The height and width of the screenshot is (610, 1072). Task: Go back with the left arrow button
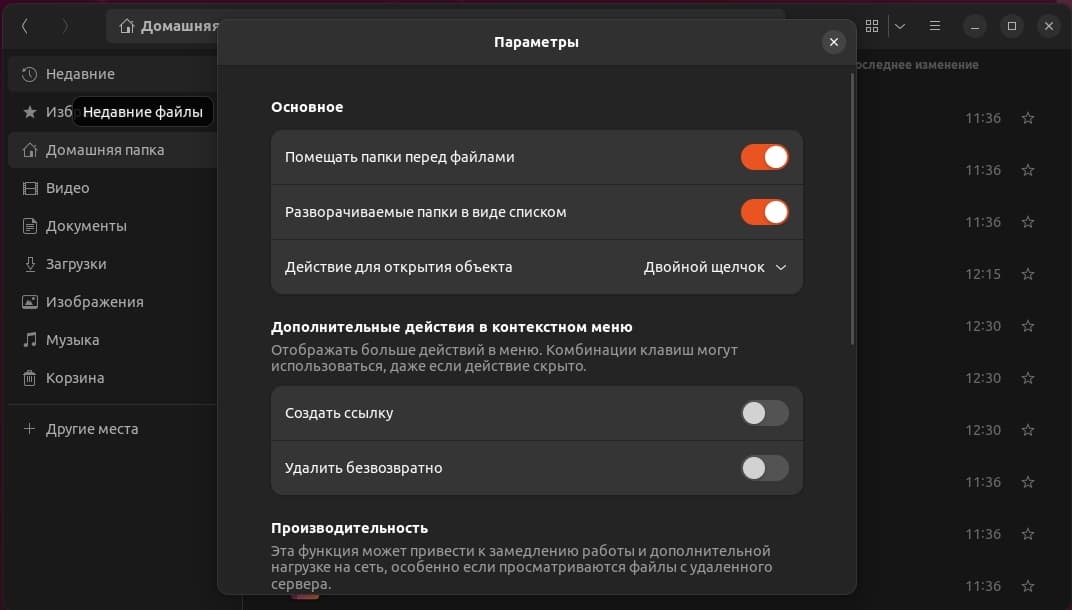click(25, 26)
